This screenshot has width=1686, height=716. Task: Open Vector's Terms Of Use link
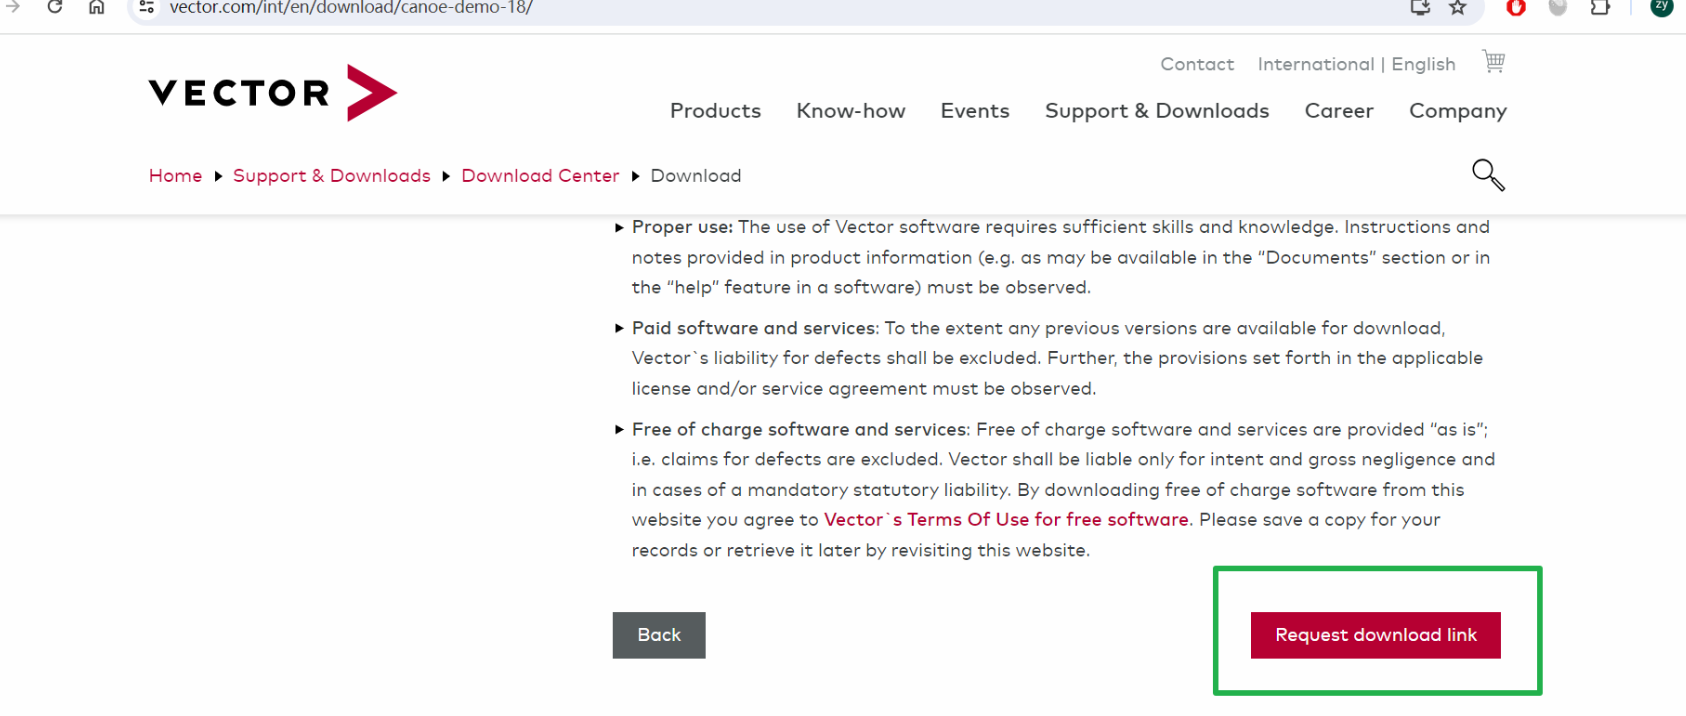1006,520
